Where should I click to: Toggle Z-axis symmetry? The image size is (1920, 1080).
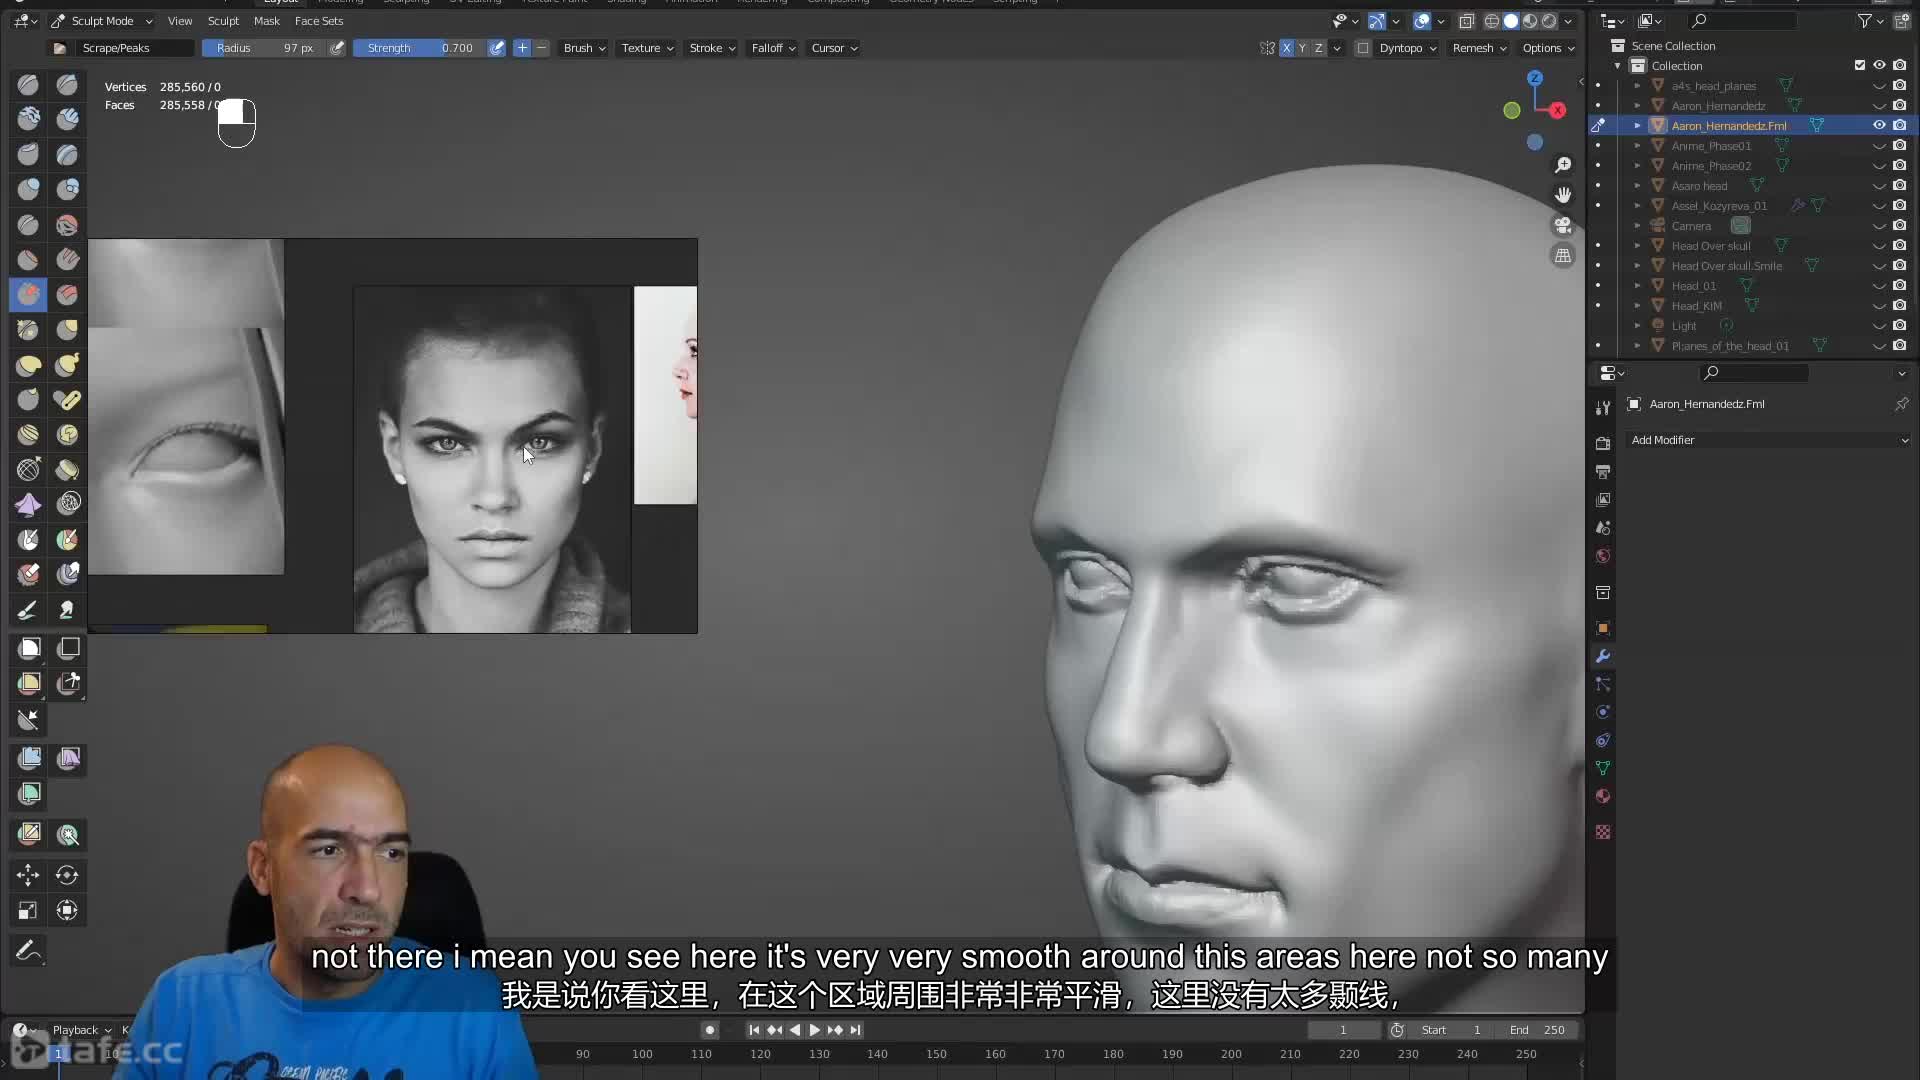(x=1318, y=48)
